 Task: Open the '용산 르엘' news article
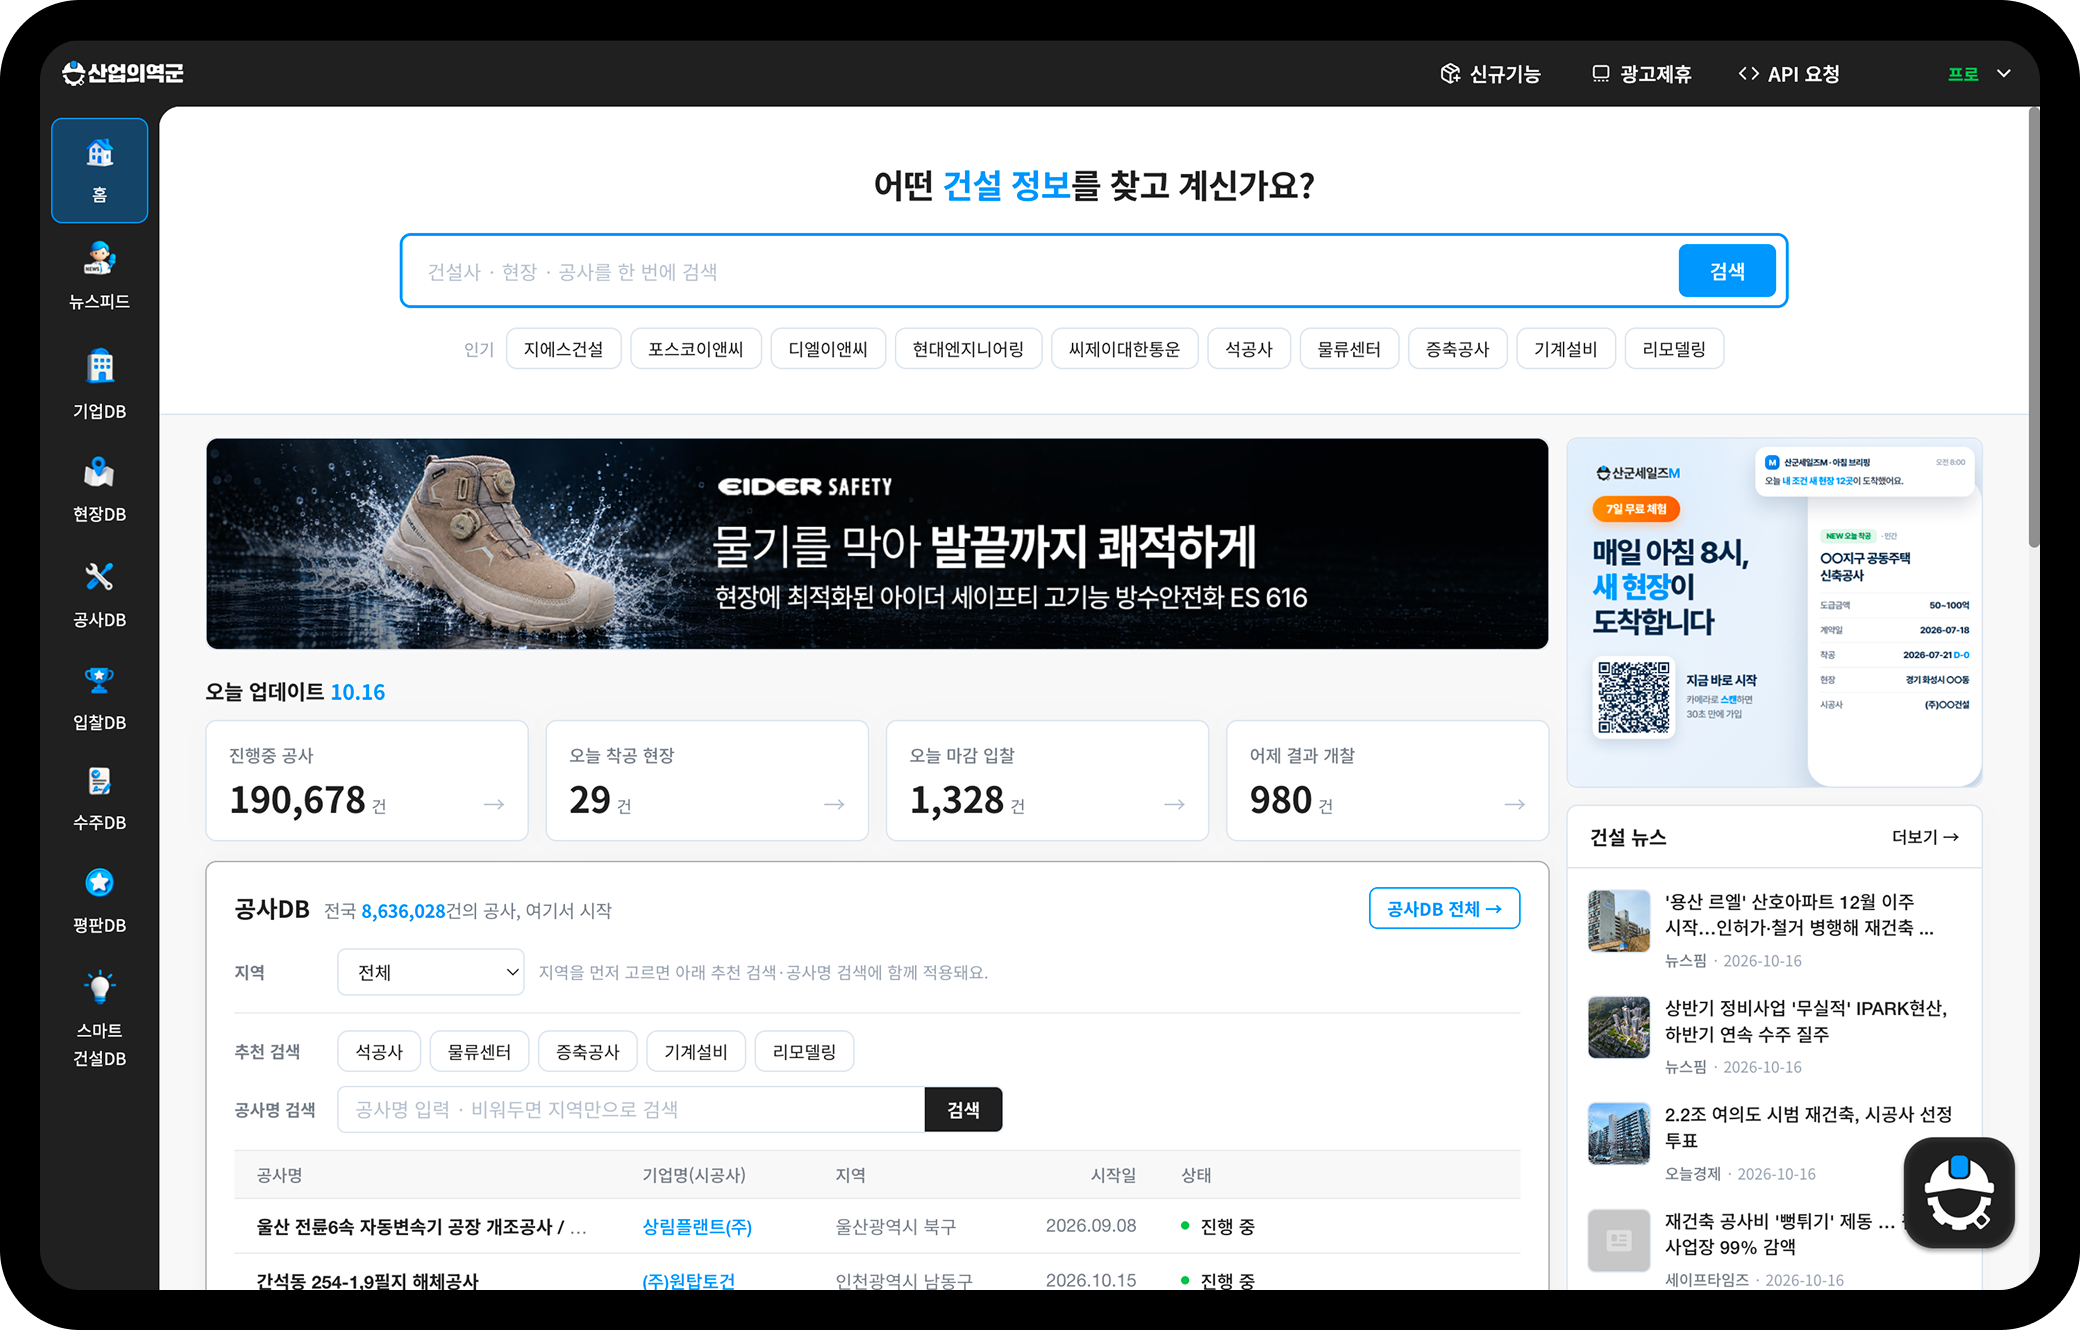click(1799, 915)
